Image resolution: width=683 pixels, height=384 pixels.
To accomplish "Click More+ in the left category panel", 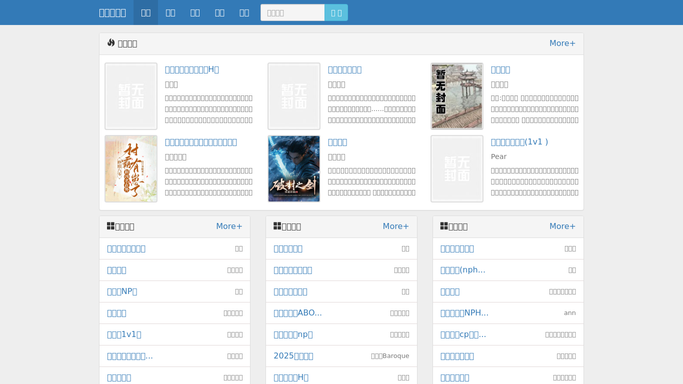I will tap(229, 226).
